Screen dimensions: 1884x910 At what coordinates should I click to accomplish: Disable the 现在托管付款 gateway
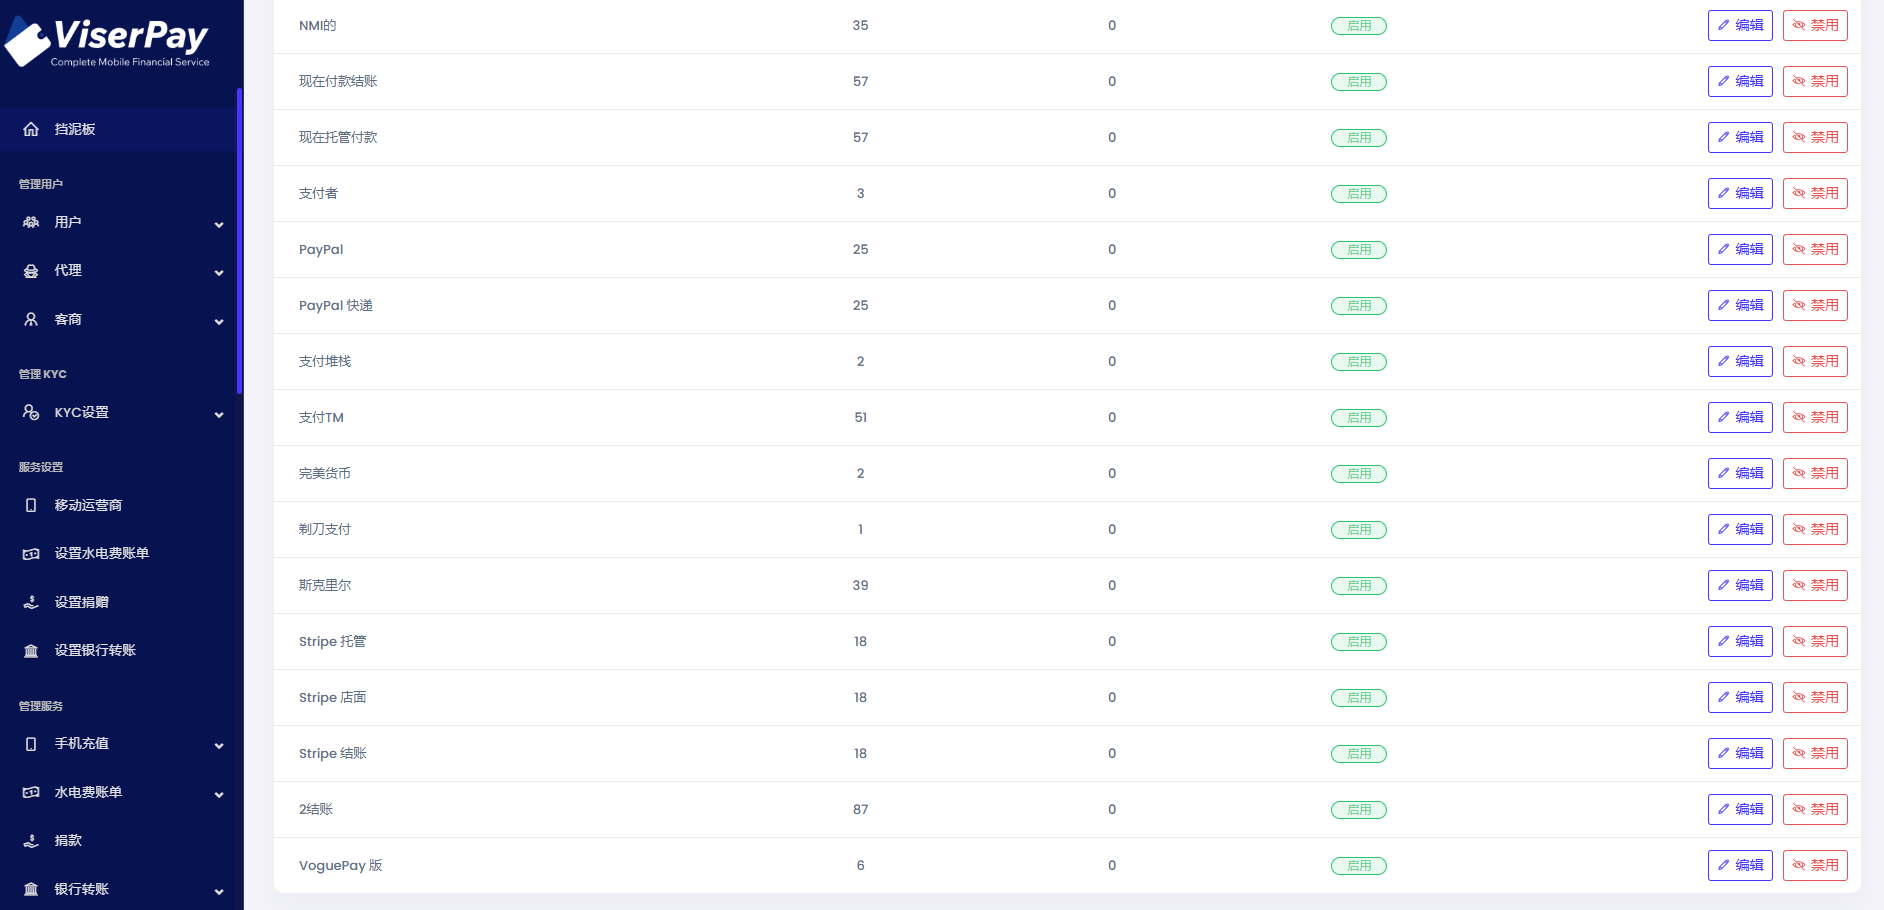tap(1815, 137)
